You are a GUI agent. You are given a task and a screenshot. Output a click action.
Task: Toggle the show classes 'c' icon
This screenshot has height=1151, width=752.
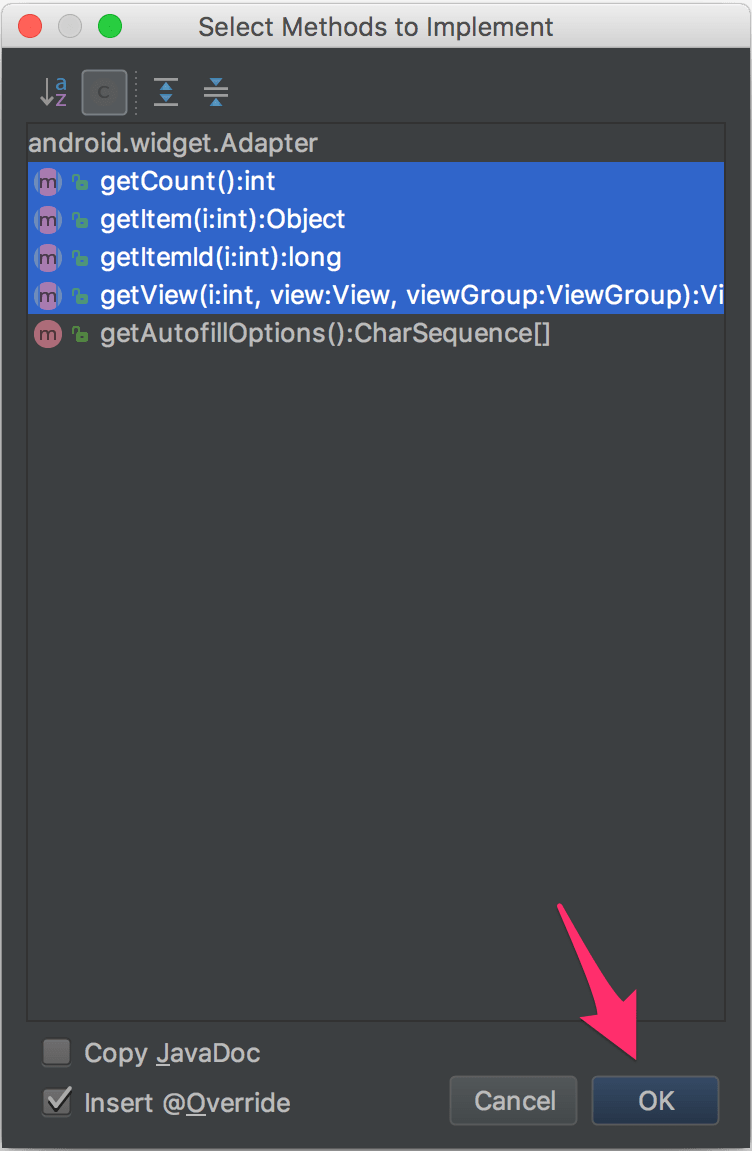pyautogui.click(x=103, y=92)
